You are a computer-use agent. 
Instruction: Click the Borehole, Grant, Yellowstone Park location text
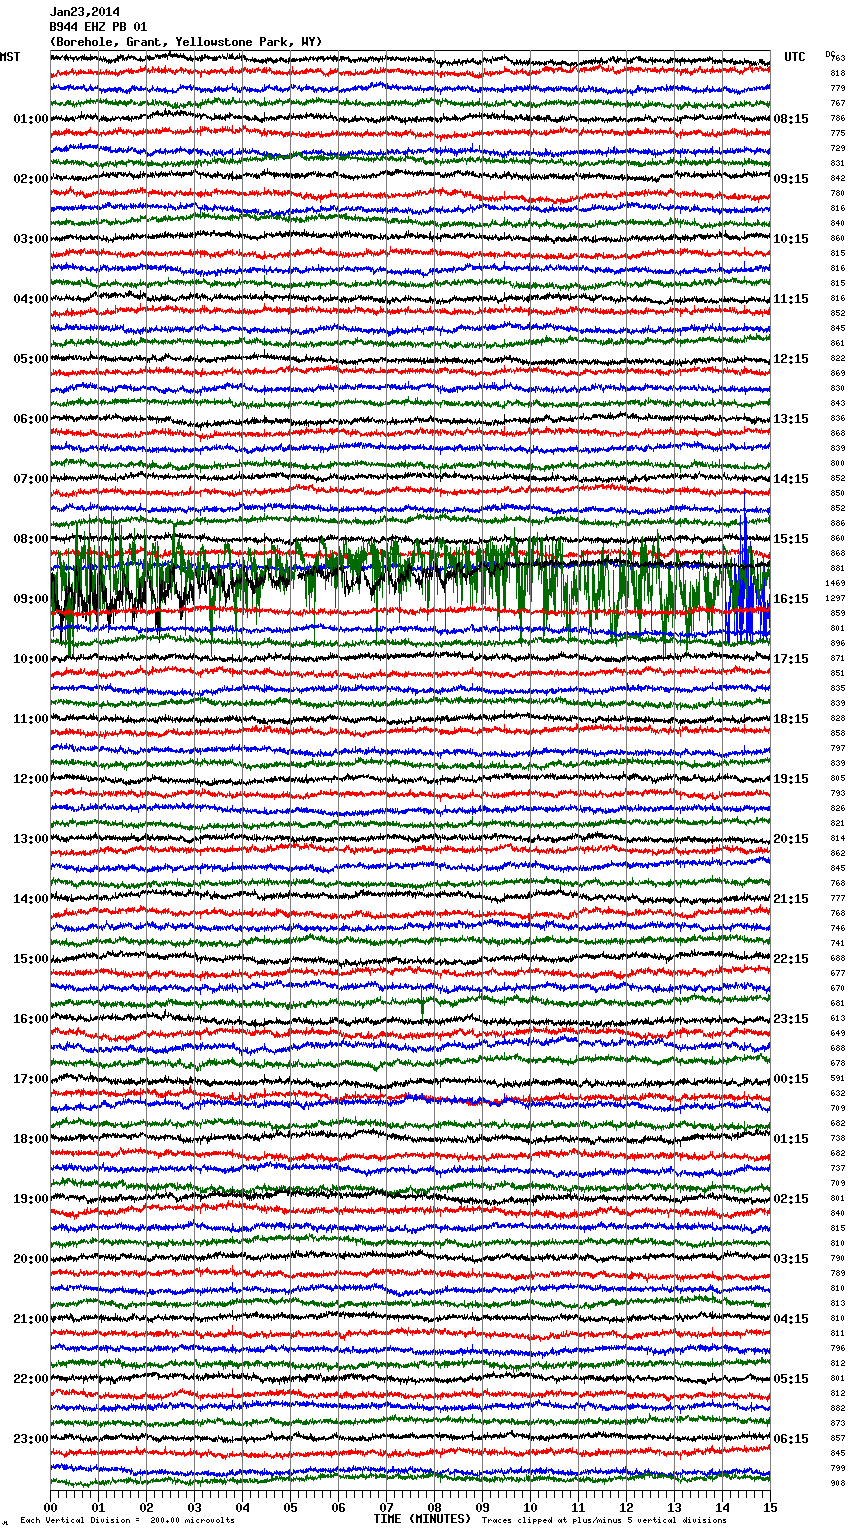[x=186, y=42]
